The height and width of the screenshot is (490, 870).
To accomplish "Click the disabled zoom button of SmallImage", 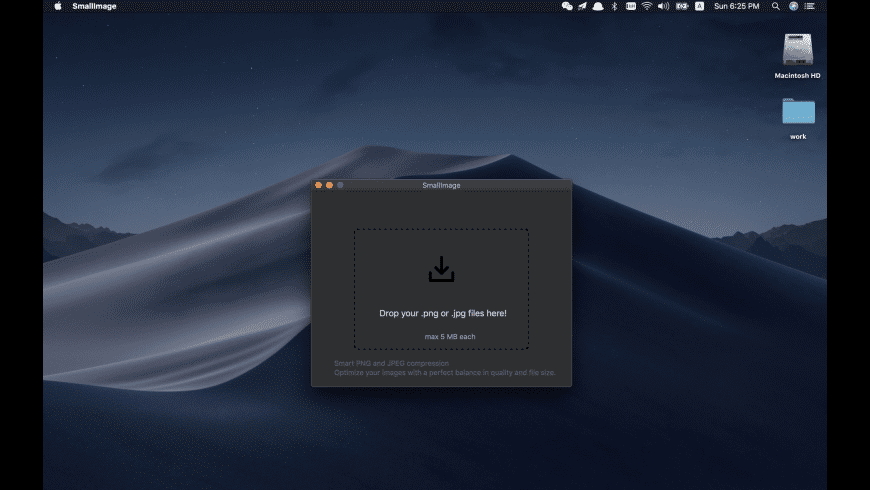I will [341, 185].
